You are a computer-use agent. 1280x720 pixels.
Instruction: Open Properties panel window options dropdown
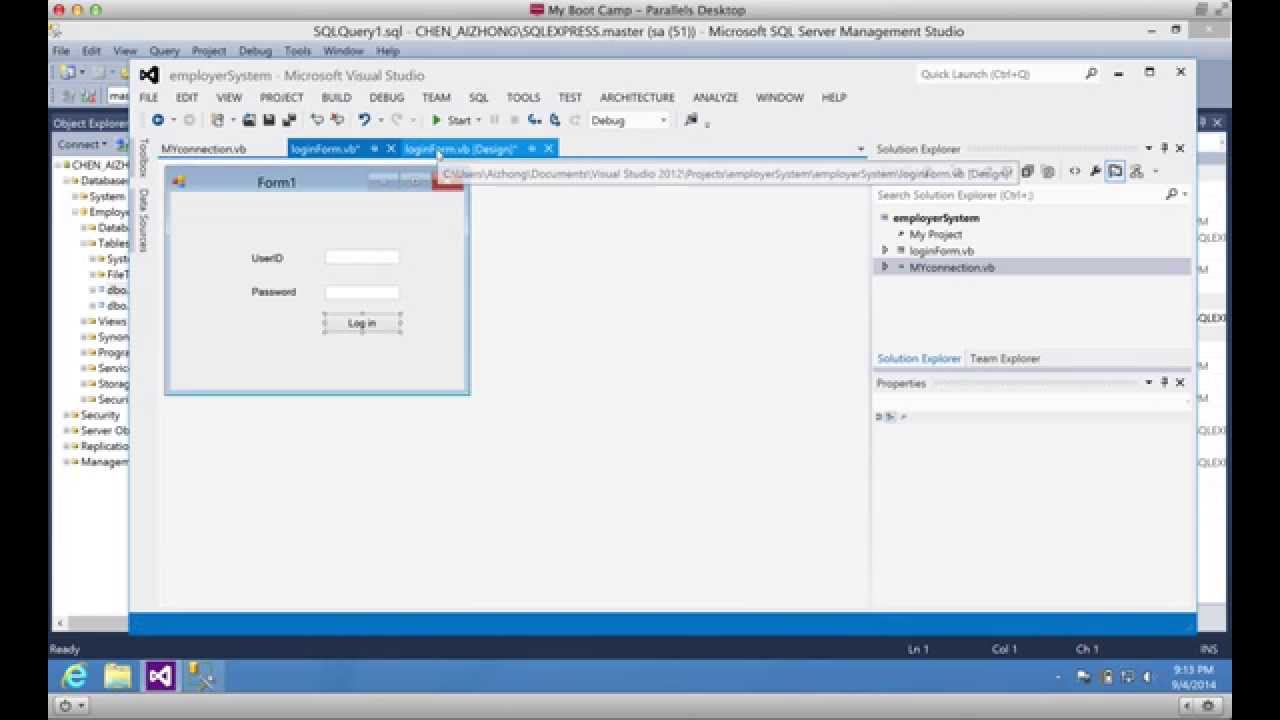pos(1149,382)
